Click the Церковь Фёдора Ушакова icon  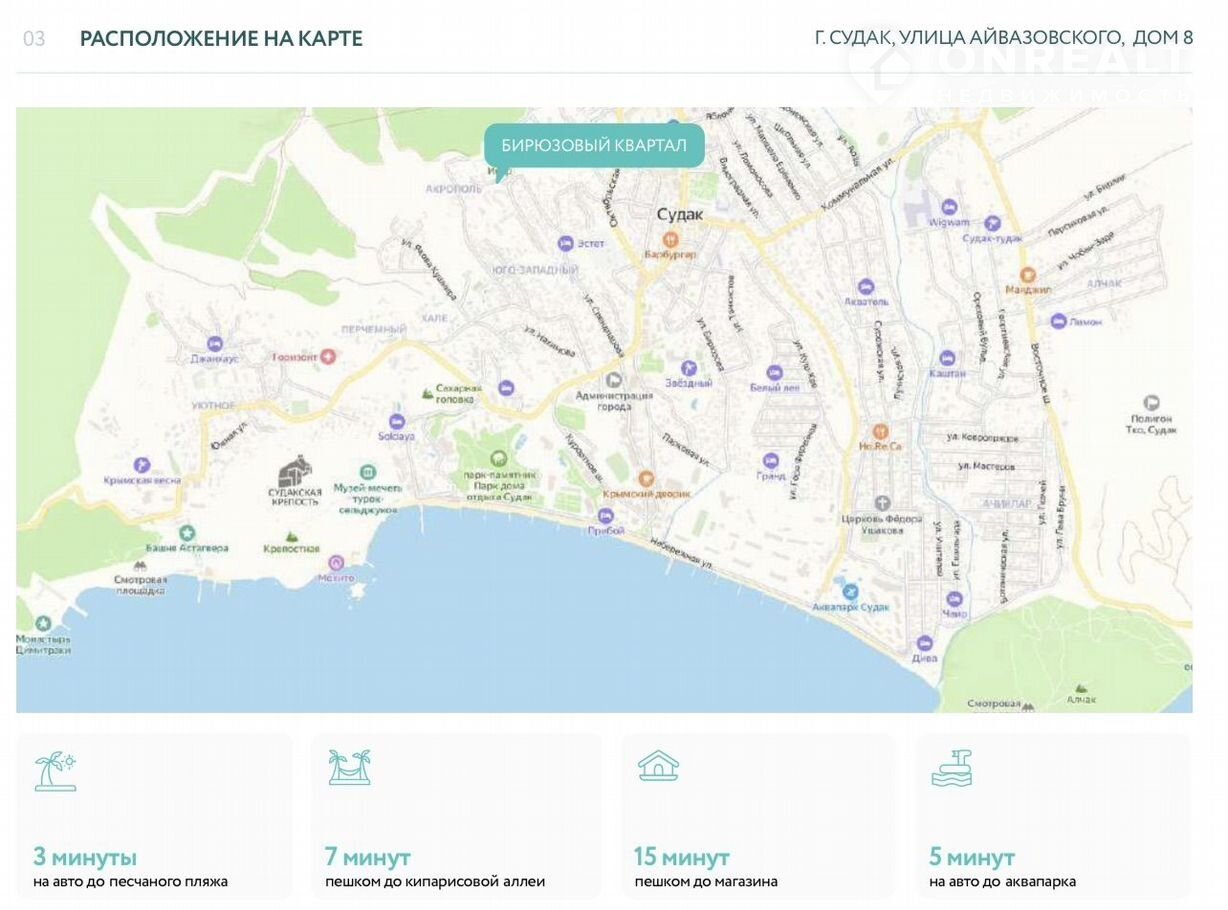882,503
